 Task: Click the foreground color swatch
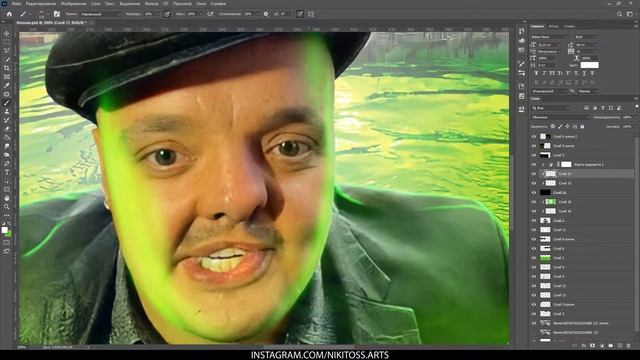(5, 230)
